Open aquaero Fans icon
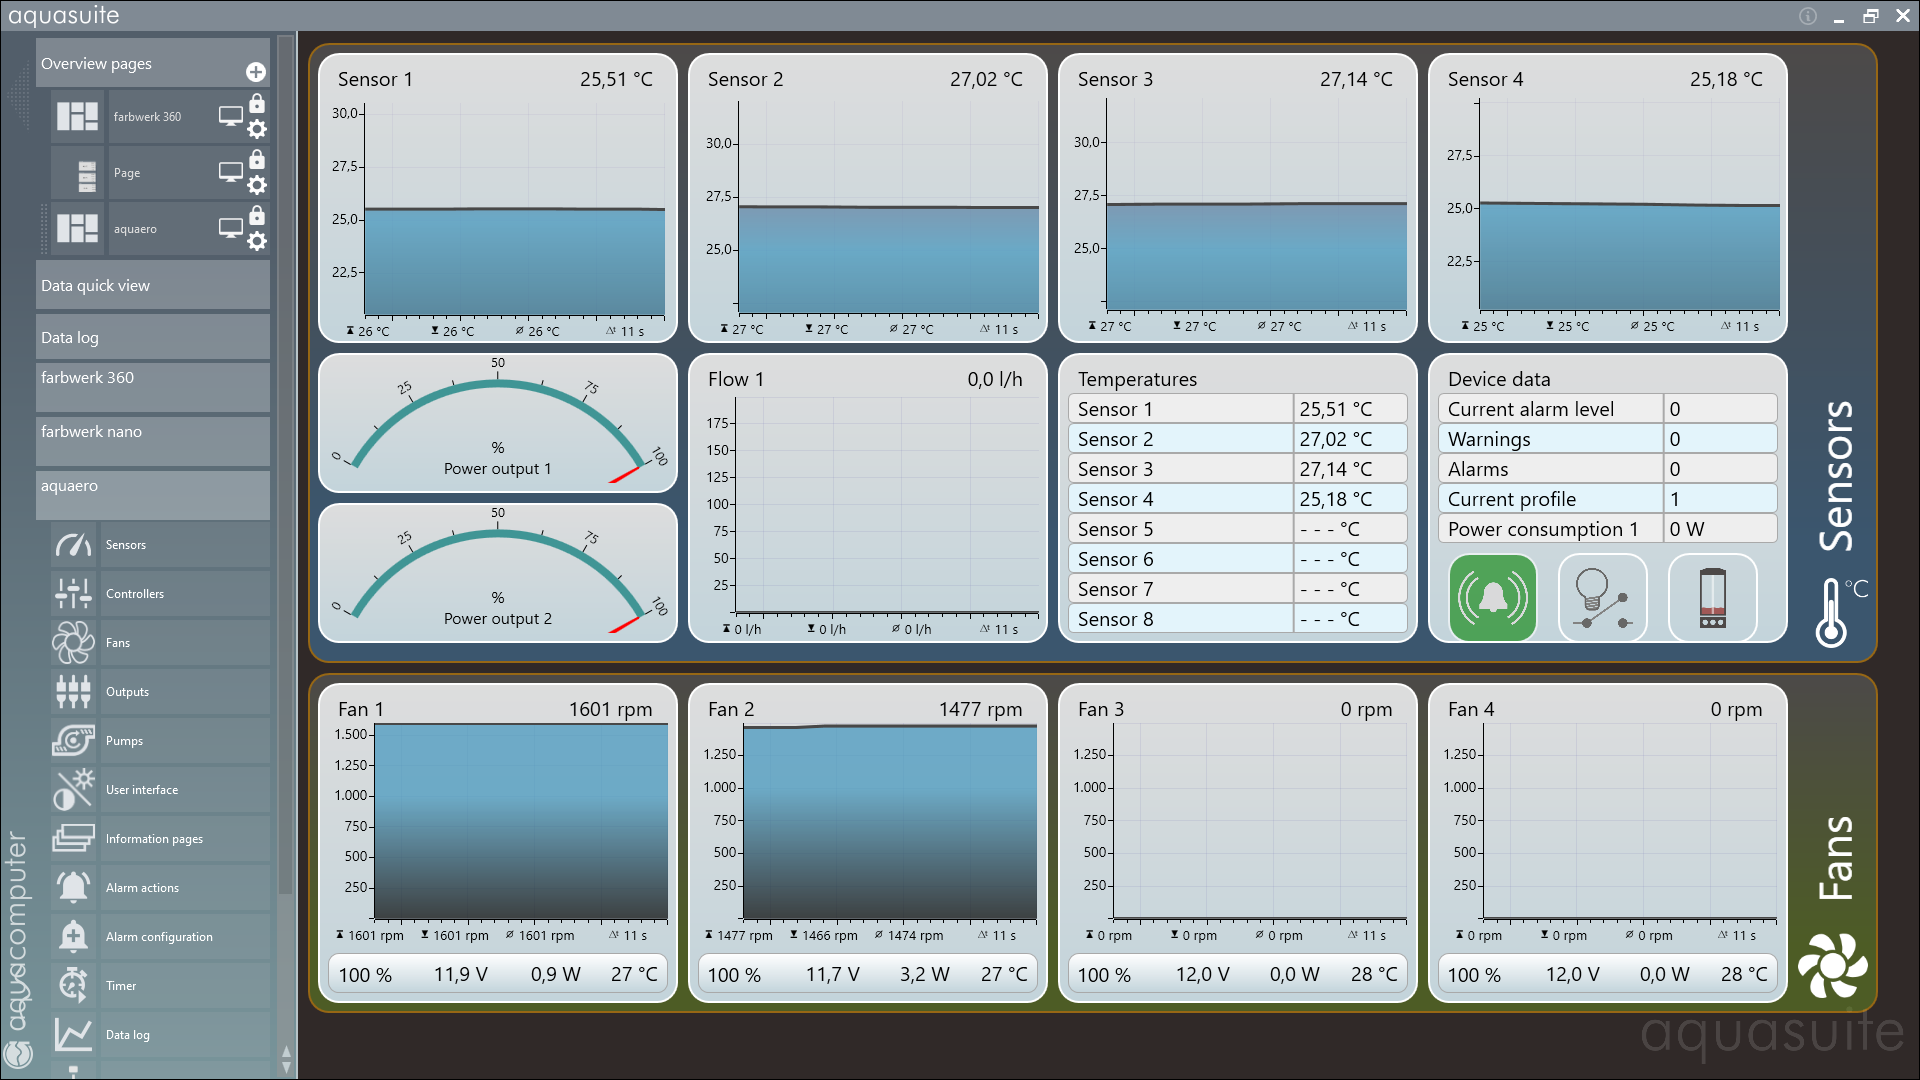Screen dimensions: 1920x1080 point(74,643)
